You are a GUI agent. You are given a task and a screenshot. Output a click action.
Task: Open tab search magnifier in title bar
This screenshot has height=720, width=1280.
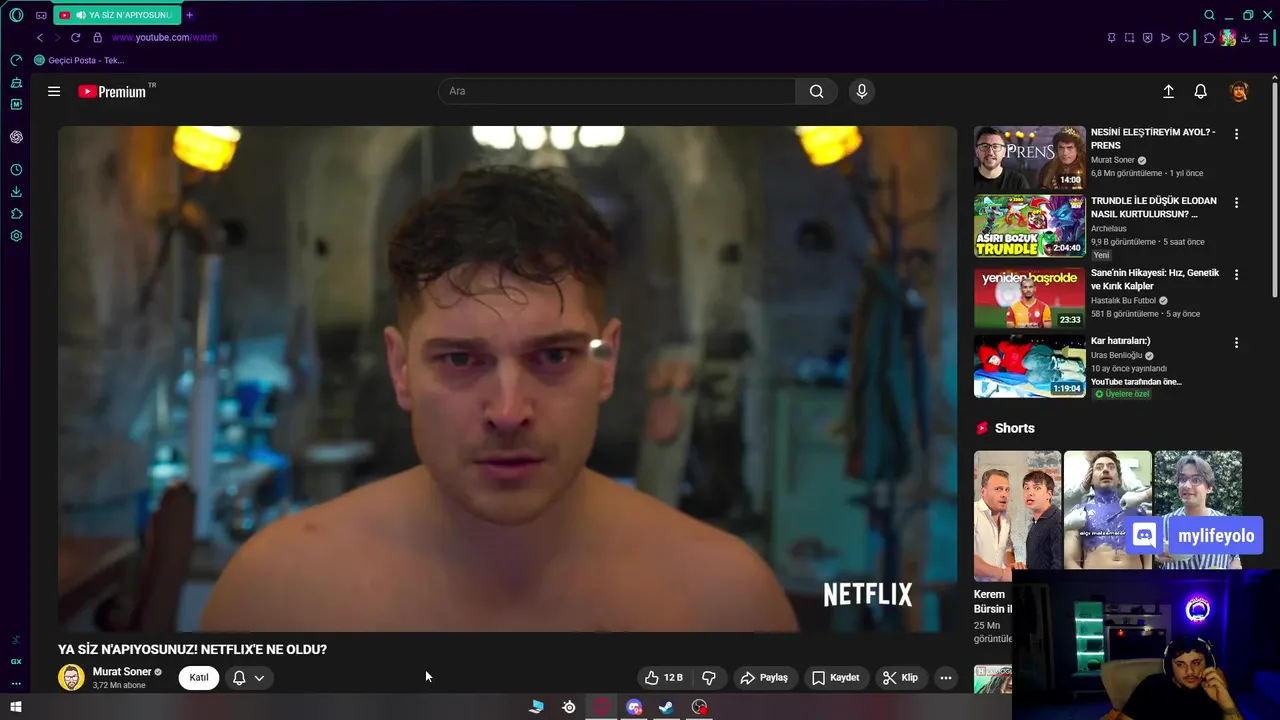coord(1209,15)
